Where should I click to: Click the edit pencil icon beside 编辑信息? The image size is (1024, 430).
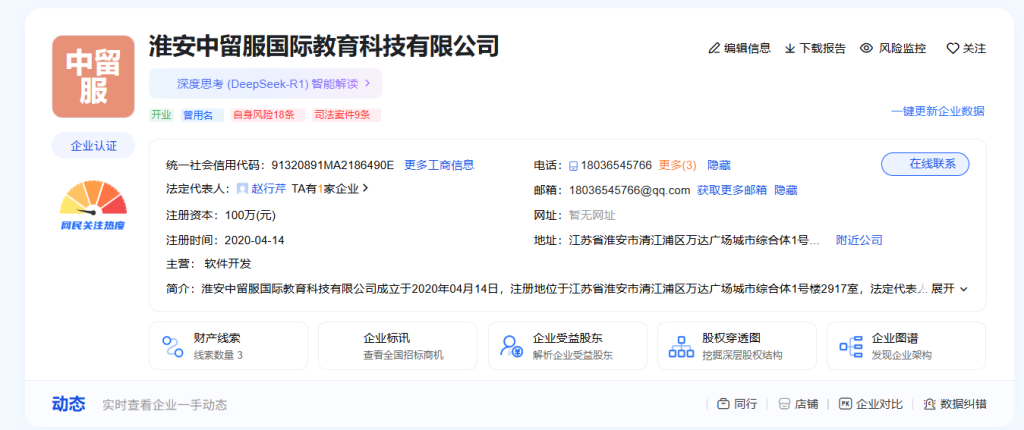pyautogui.click(x=714, y=48)
